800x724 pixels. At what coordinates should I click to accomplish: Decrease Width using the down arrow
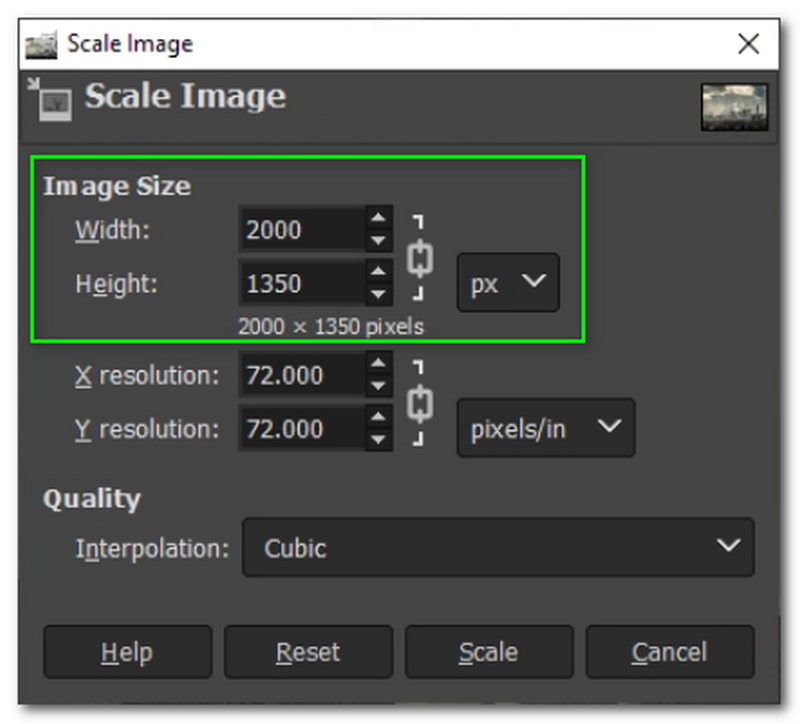(378, 241)
